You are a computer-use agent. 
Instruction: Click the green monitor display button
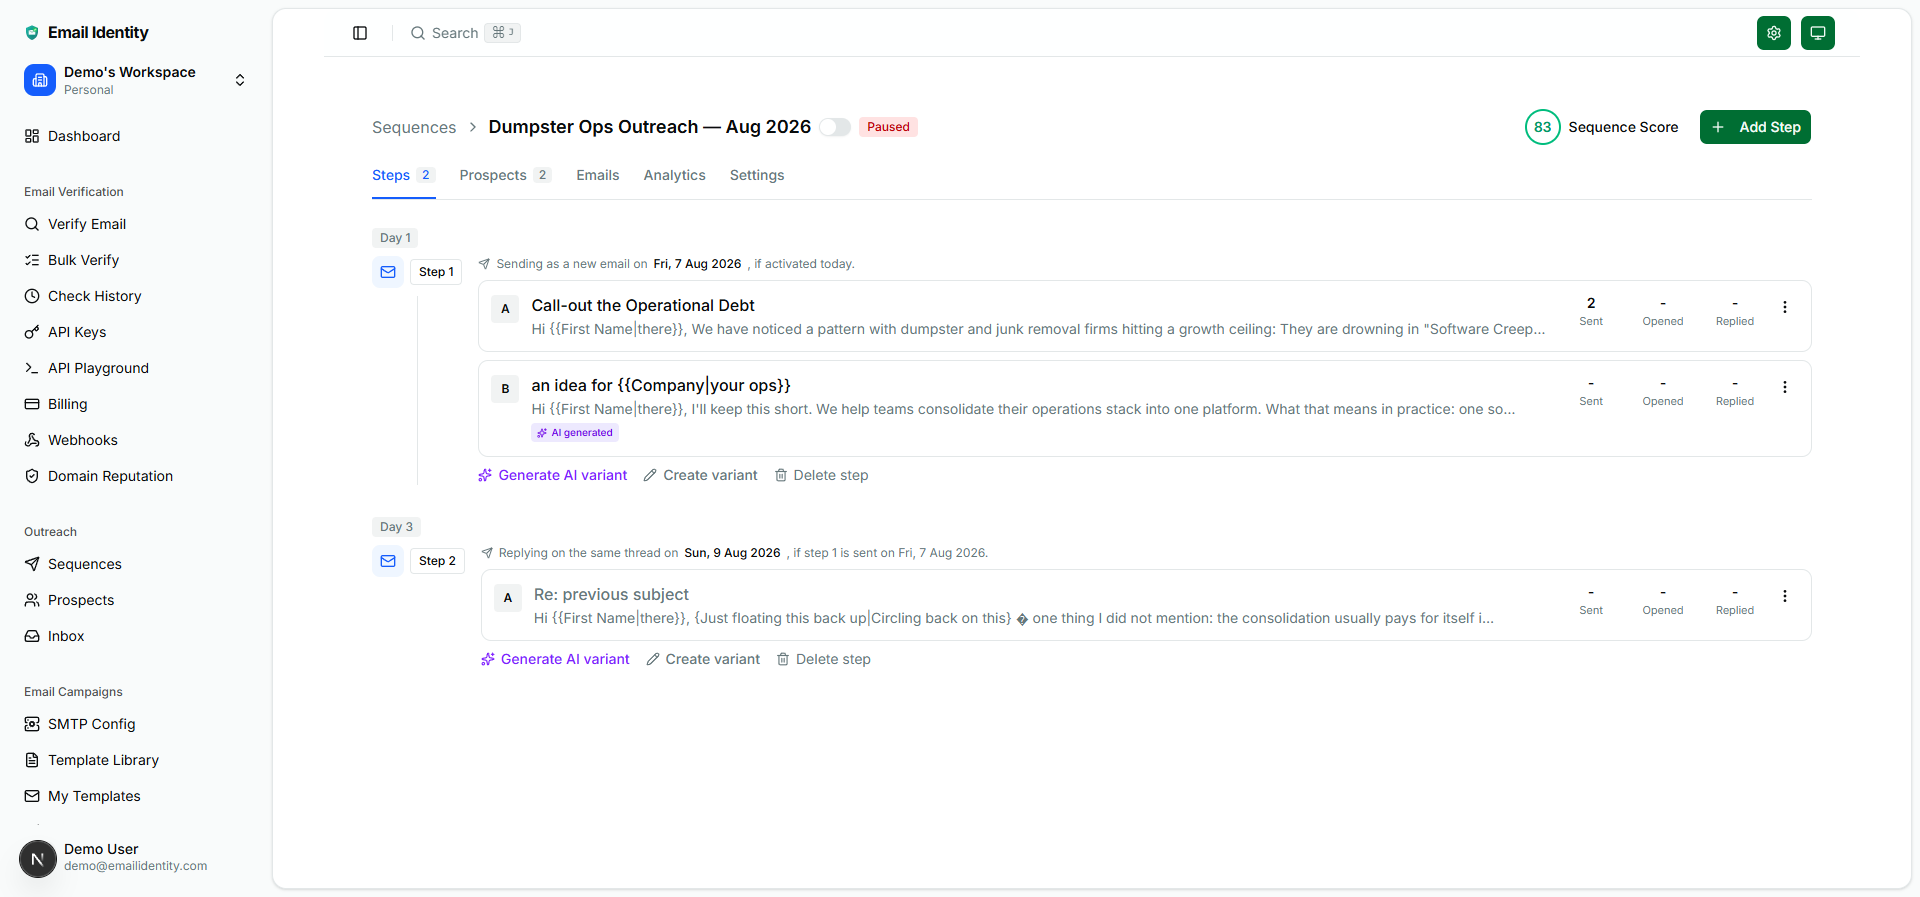1817,33
